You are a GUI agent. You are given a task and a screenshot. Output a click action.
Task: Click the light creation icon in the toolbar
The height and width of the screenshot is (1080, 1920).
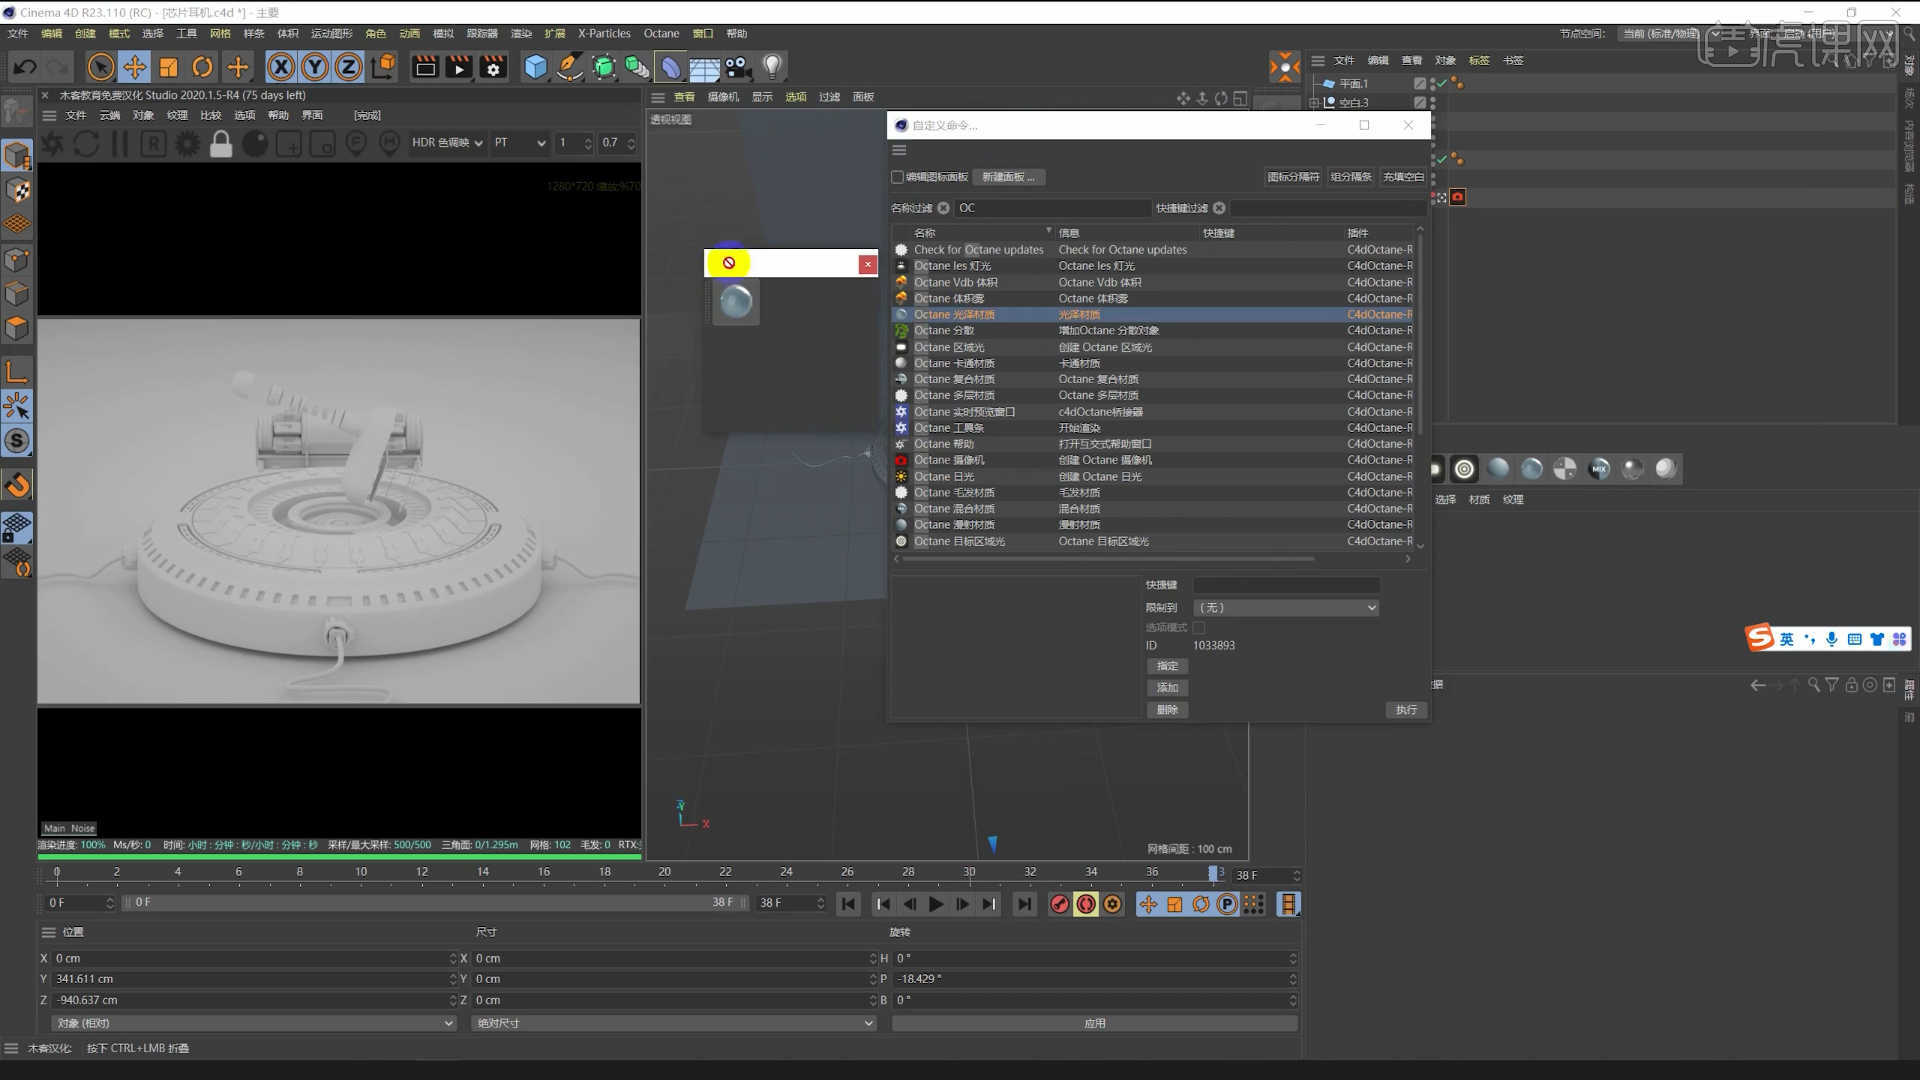pos(771,67)
